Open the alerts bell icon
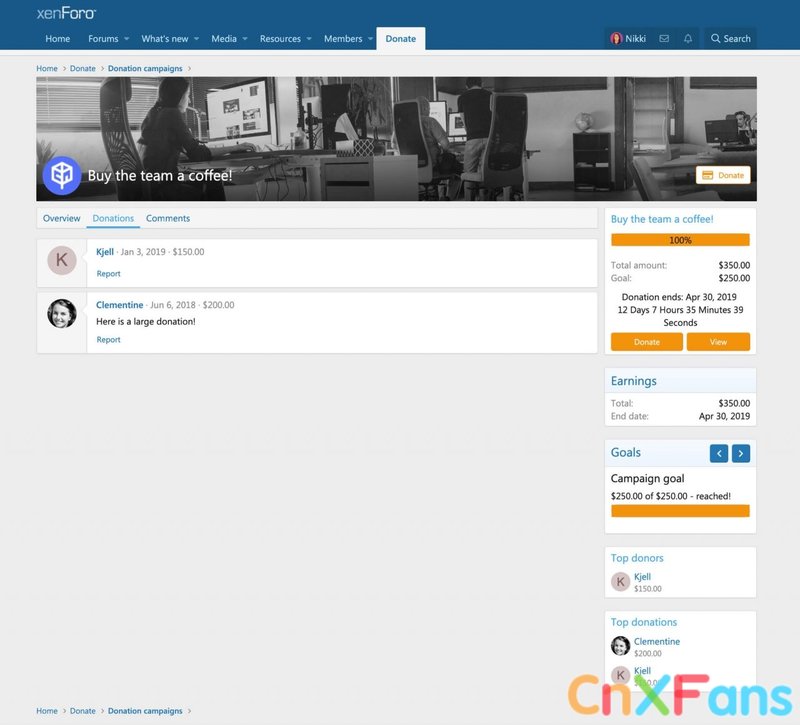800x725 pixels. 688,38
